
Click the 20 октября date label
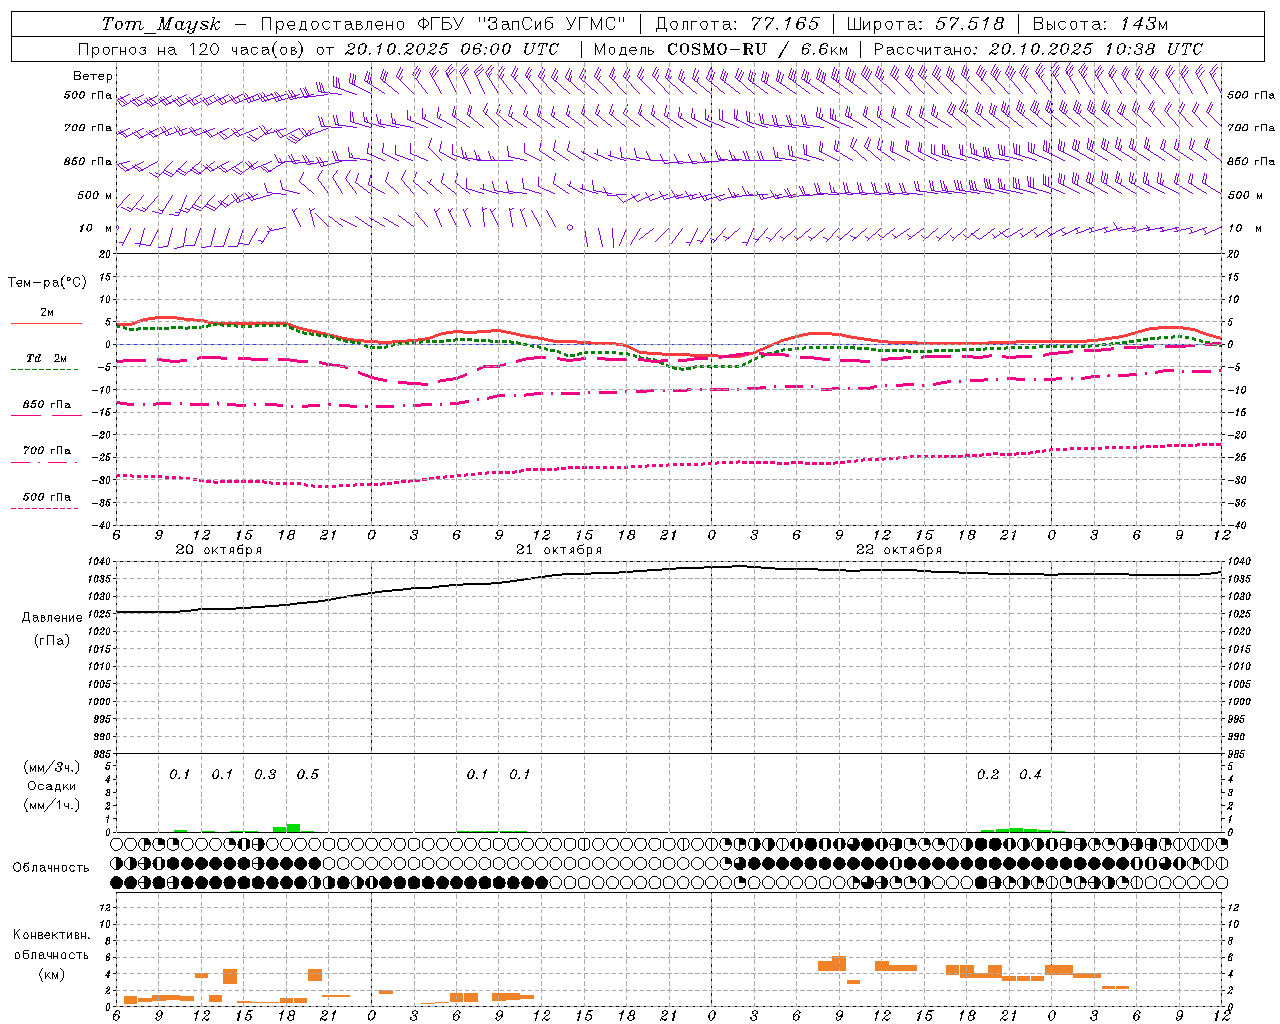coord(219,550)
